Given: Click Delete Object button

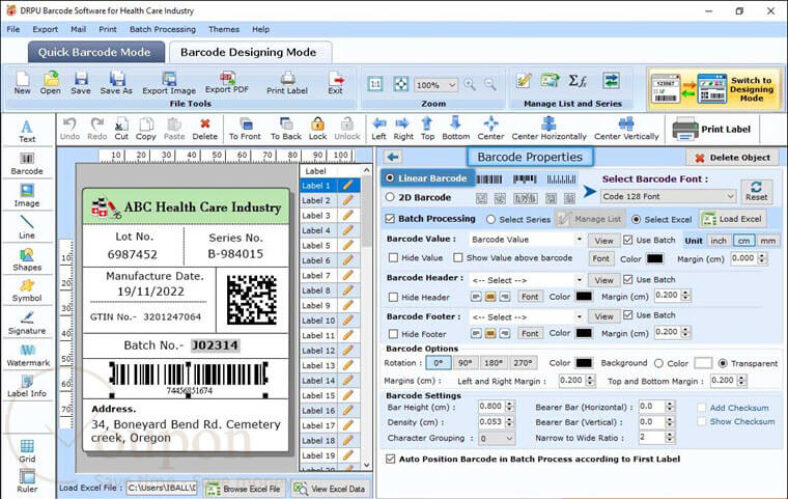Looking at the screenshot, I should 732,158.
